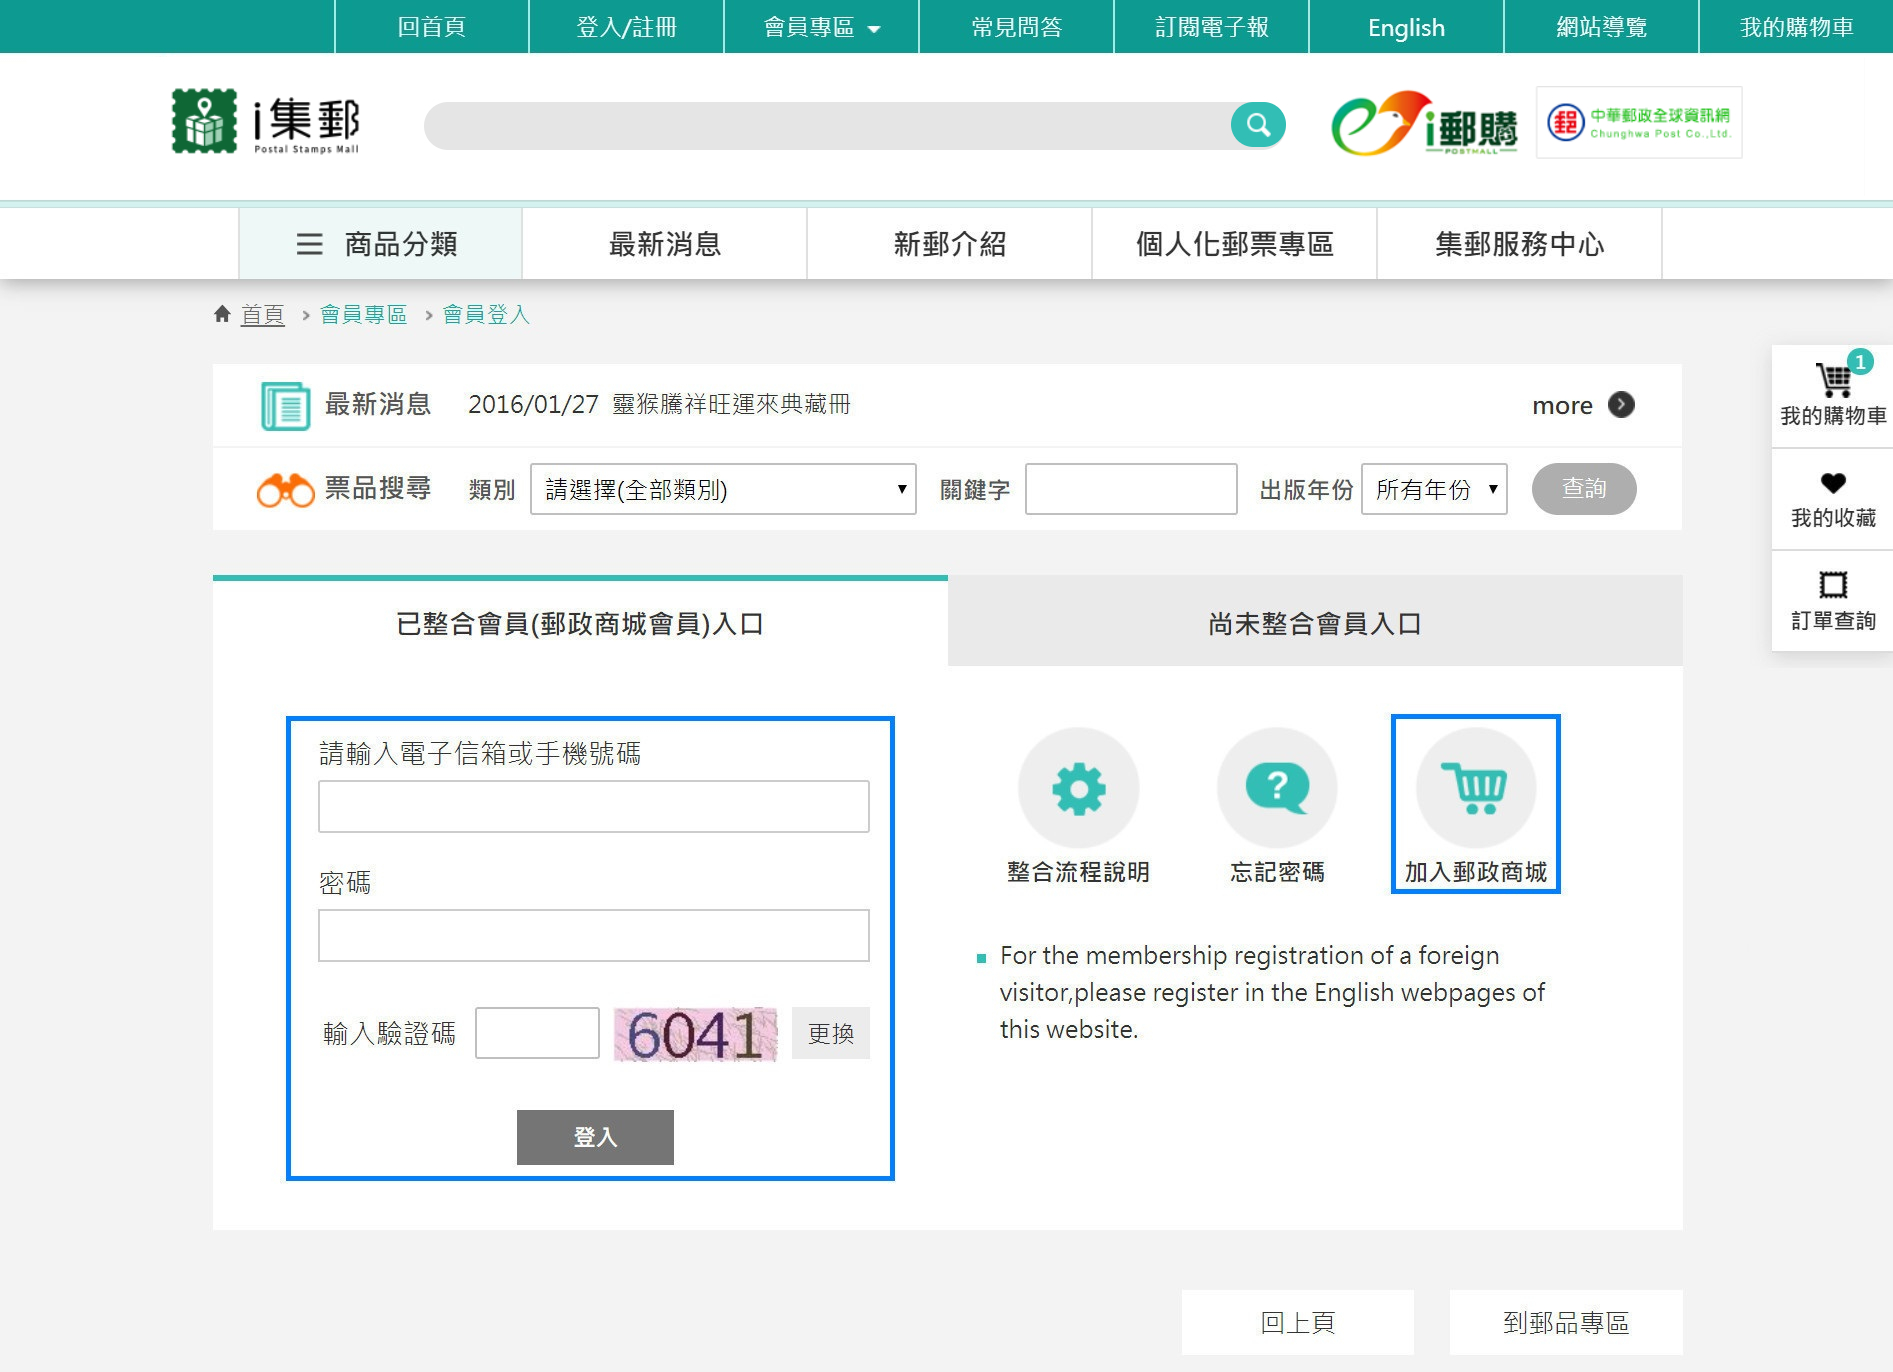Viewport: 1893px width, 1372px height.
Task: Switch to the 尚未整合會員入口 tab
Action: pos(1315,620)
